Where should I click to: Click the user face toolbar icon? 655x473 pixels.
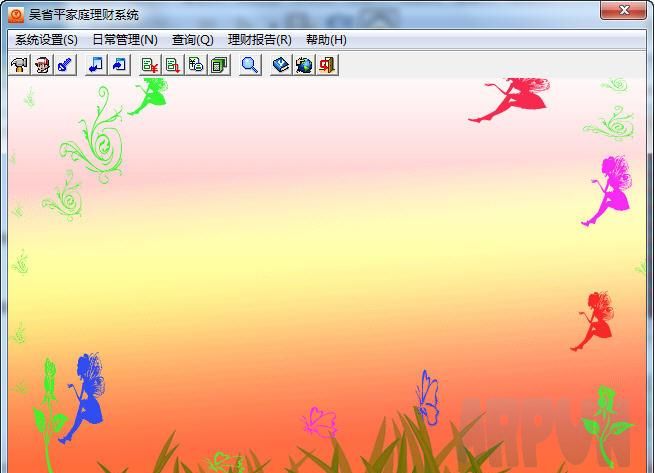click(42, 65)
